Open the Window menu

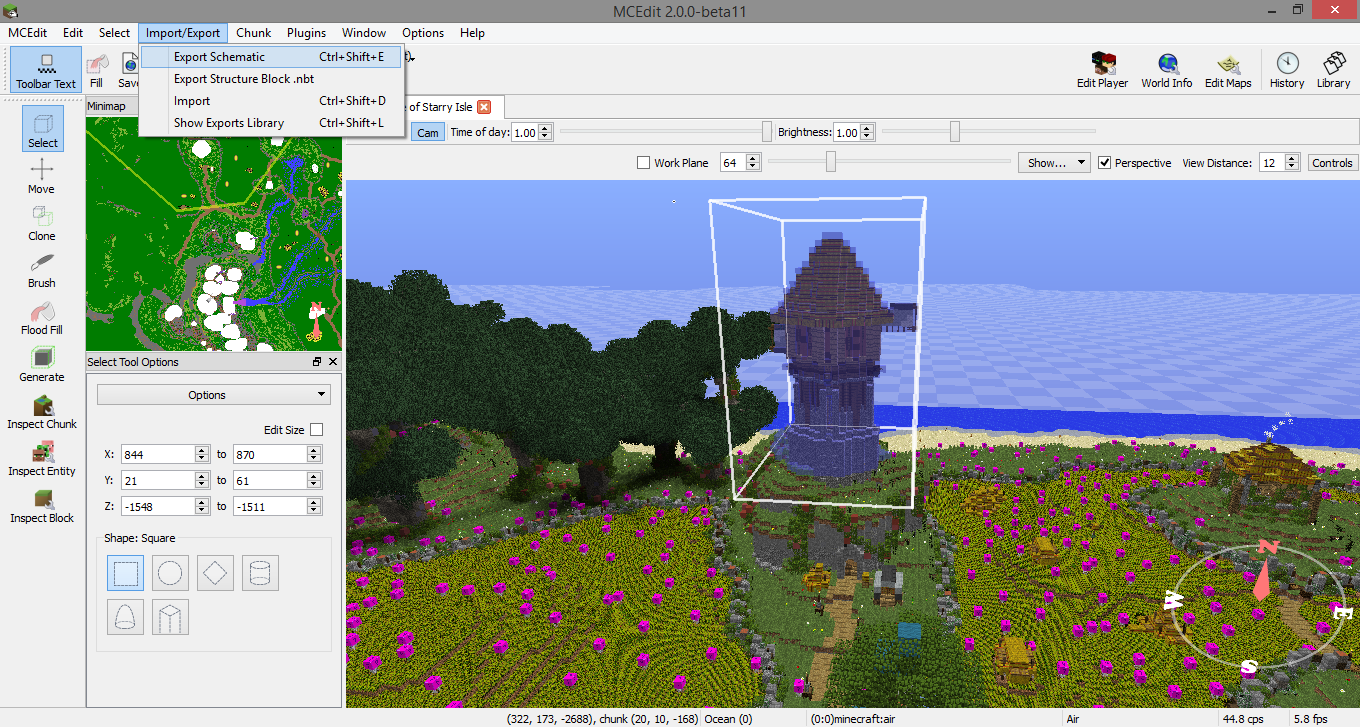pos(364,33)
